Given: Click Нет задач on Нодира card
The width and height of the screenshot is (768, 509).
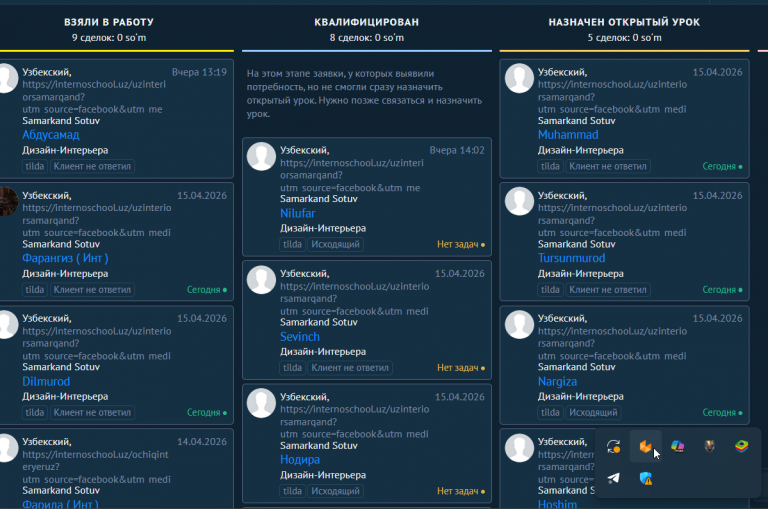Looking at the screenshot, I should pyautogui.click(x=460, y=491).
